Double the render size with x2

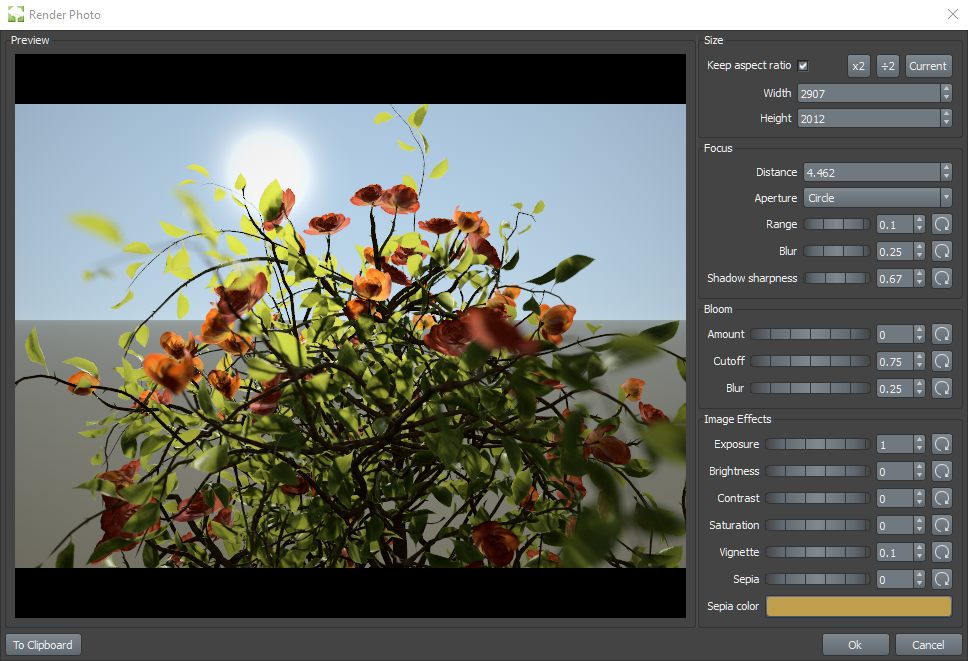(858, 66)
